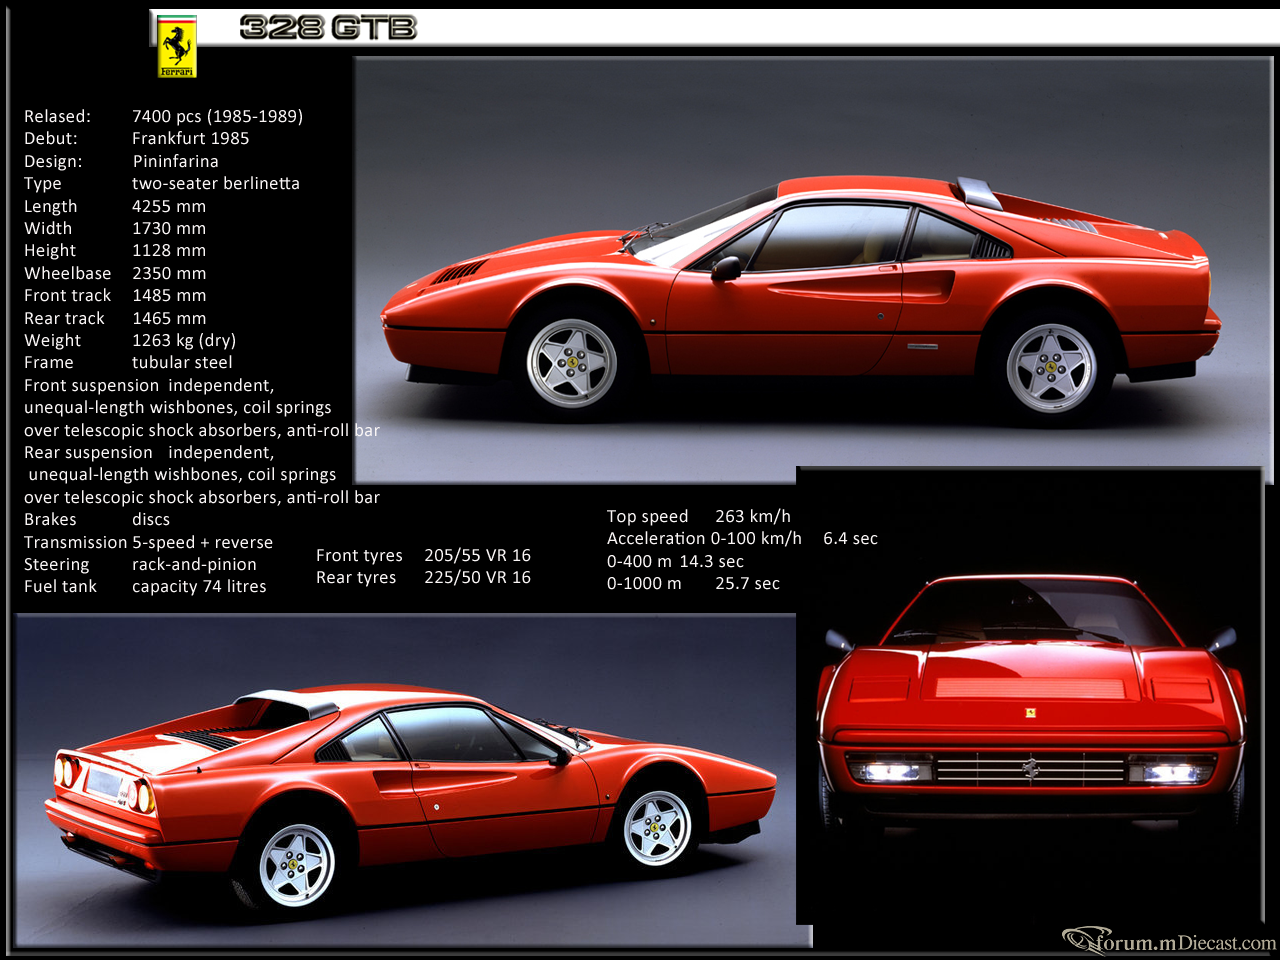Click the "Fuel tank" label

point(60,586)
